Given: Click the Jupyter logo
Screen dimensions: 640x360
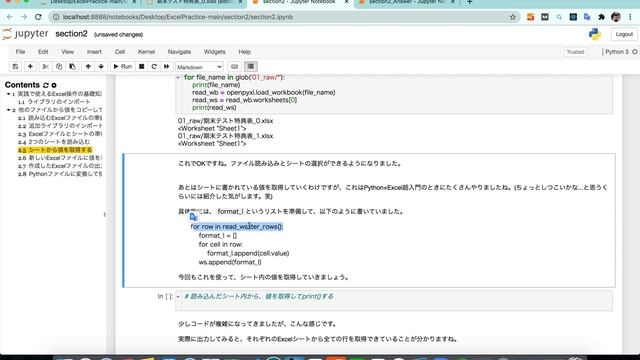Looking at the screenshot, I should point(25,34).
